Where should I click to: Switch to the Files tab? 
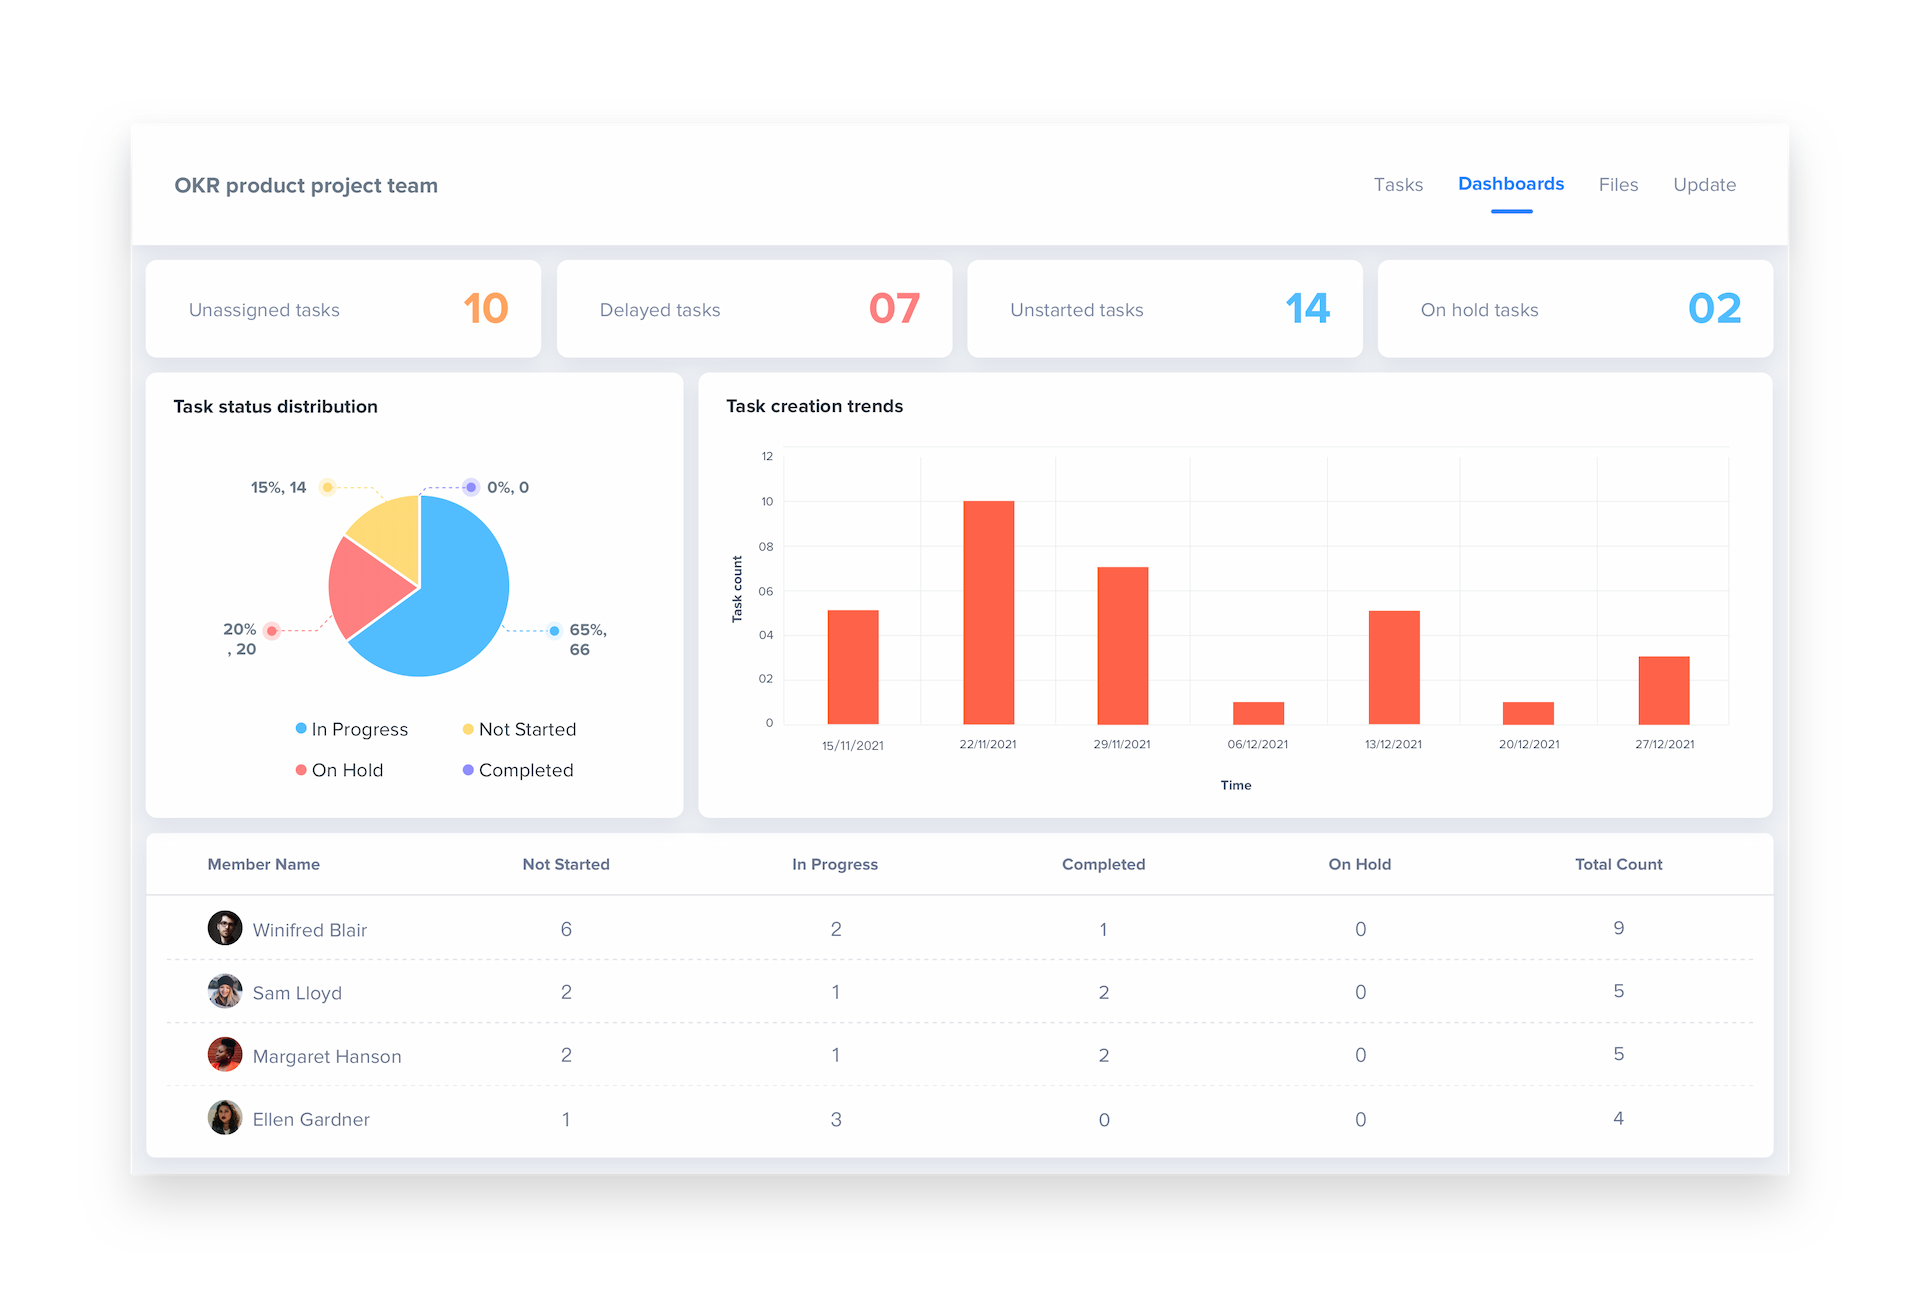(1618, 185)
